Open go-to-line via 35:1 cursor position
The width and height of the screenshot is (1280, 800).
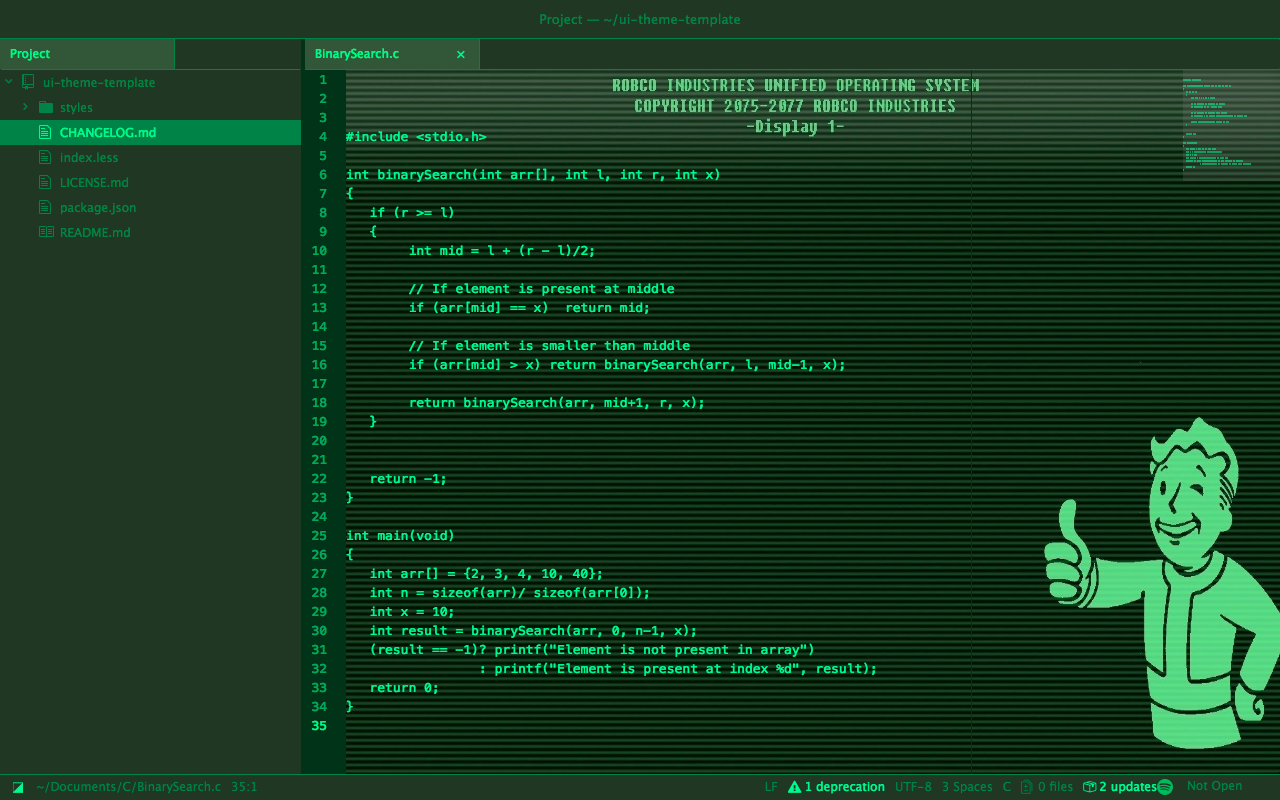(x=244, y=787)
